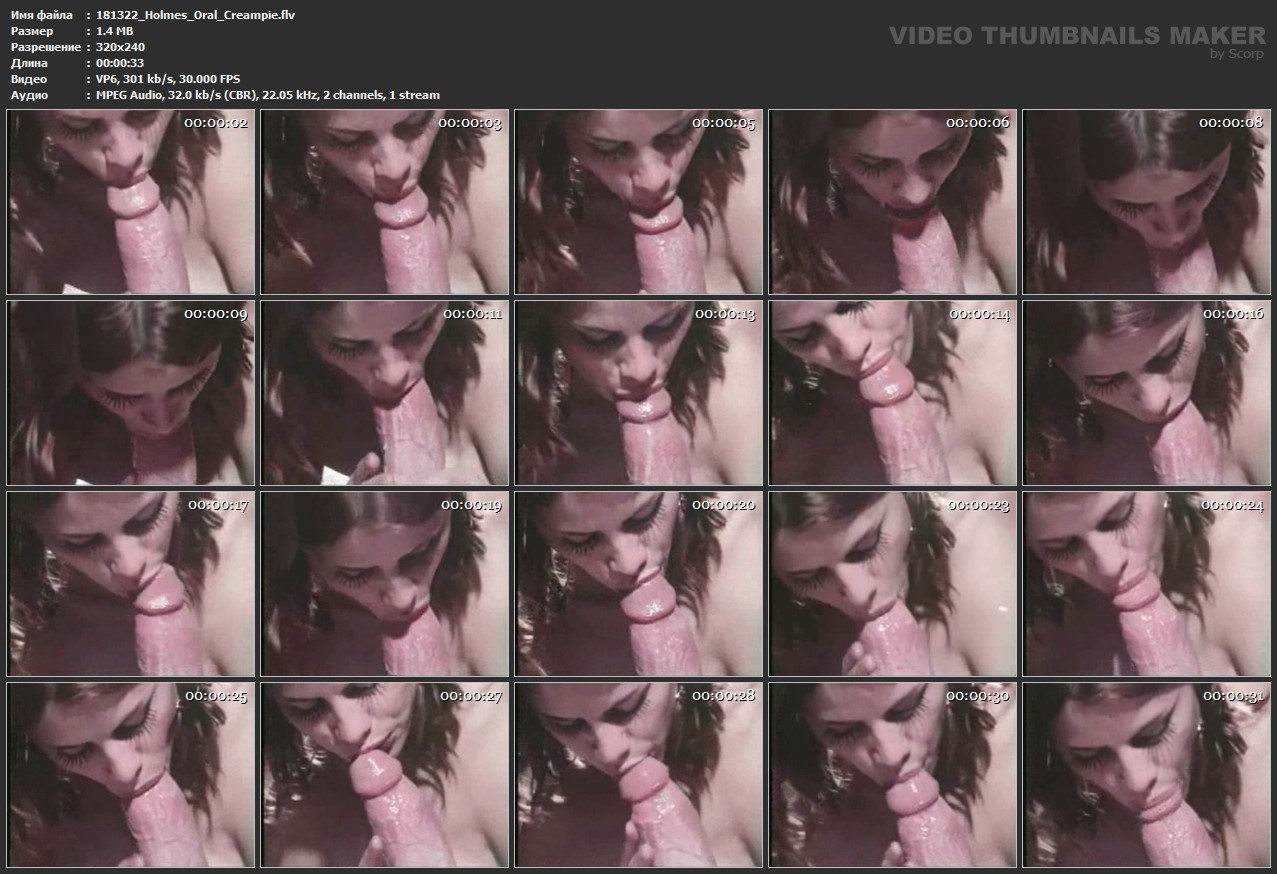This screenshot has height=874, width=1277.
Task: Pick the thumbnail at 00:00:30
Action: click(x=892, y=774)
